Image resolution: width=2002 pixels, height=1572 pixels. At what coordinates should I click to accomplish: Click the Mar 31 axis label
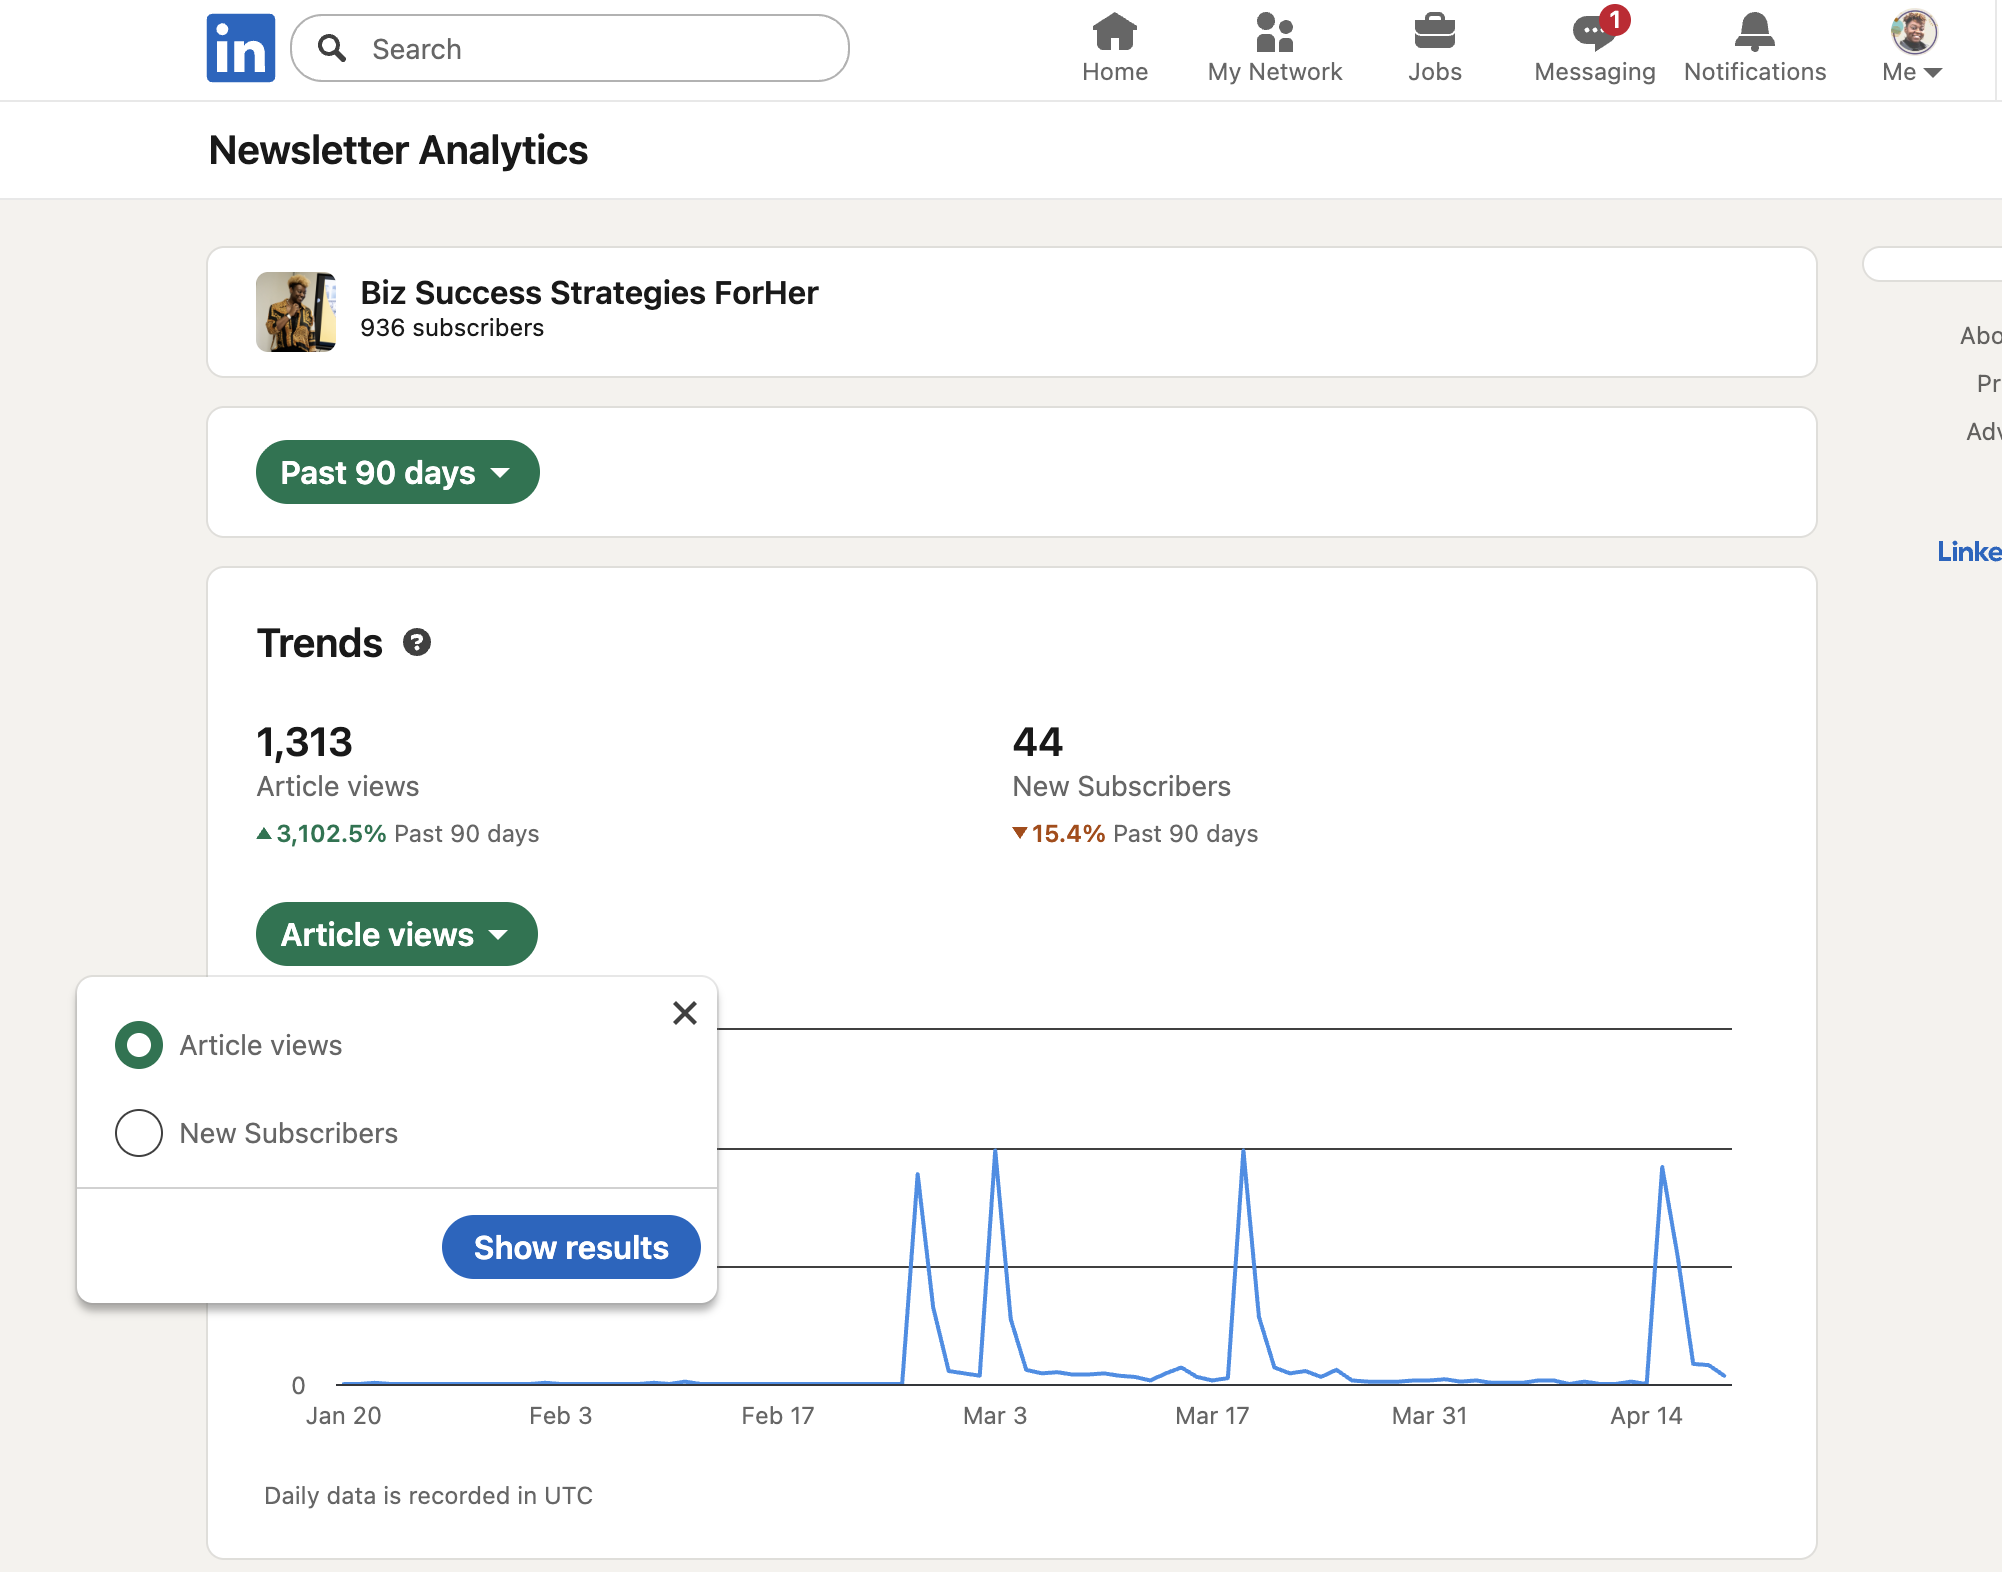(1429, 1416)
